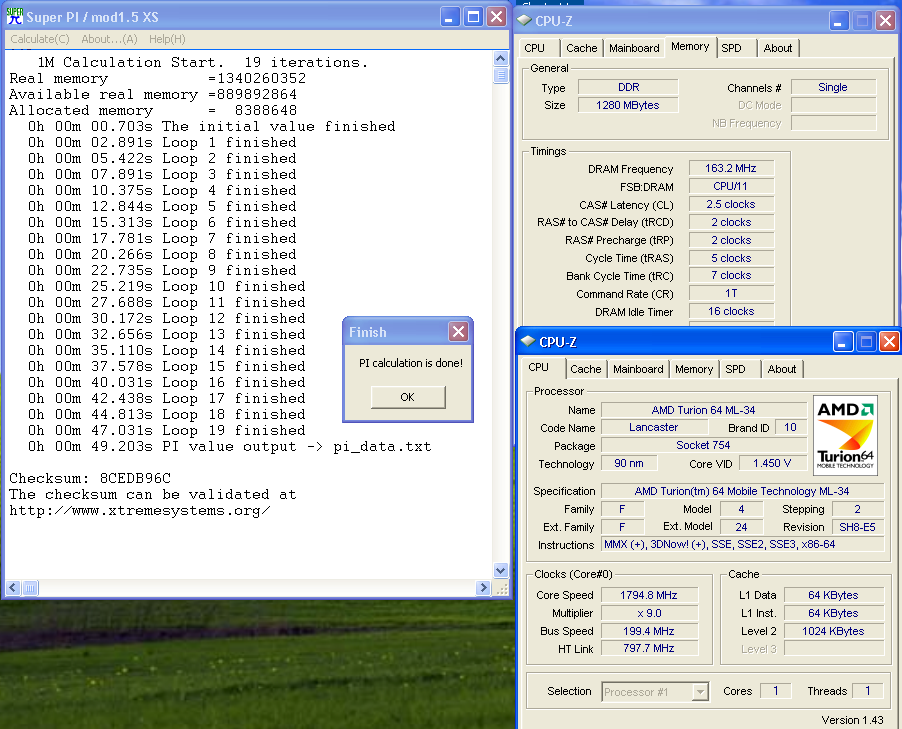Switch to Mainboard tab in upper CPU-Z window

coord(634,48)
